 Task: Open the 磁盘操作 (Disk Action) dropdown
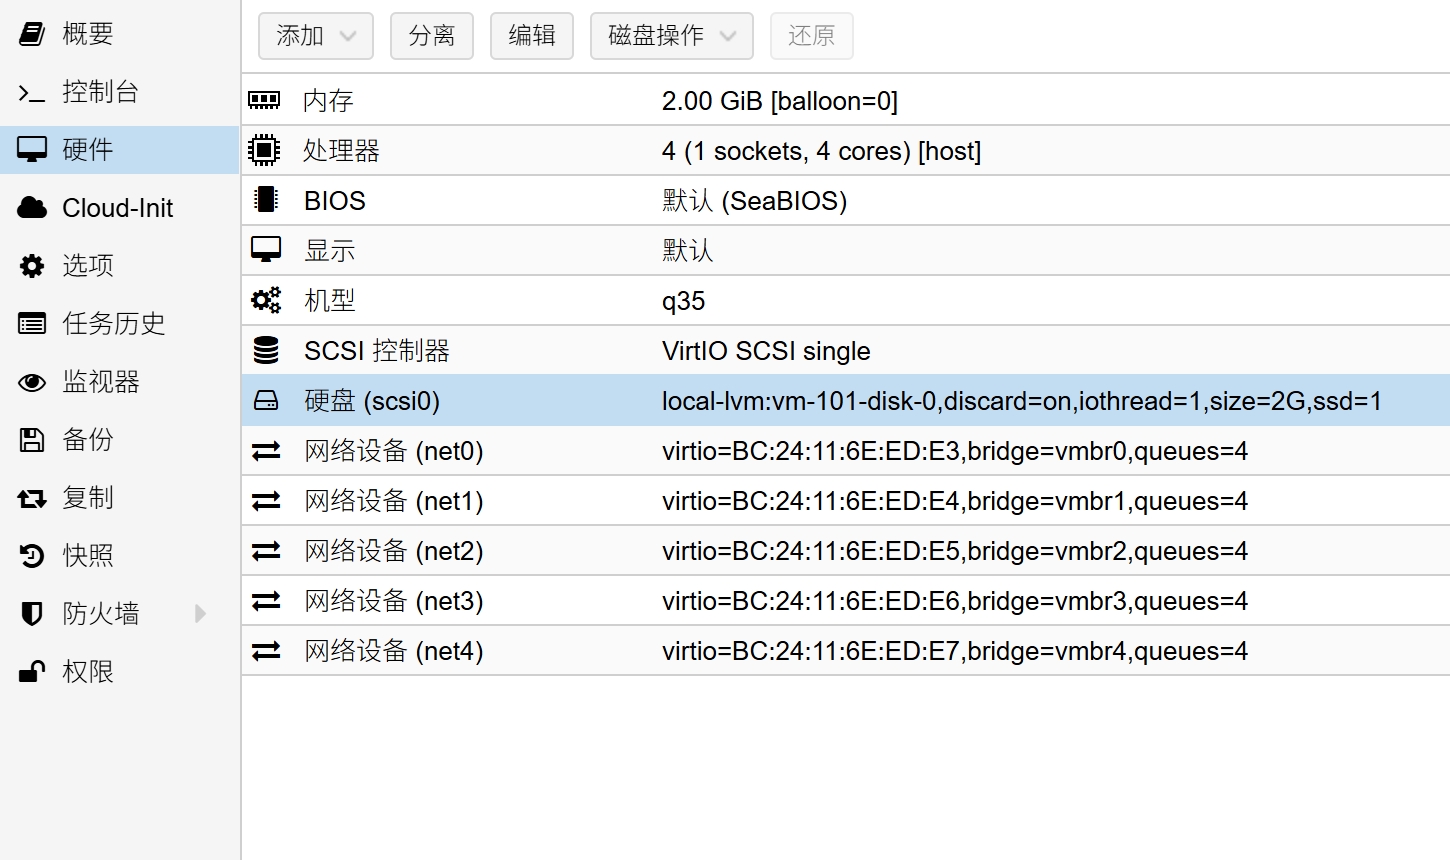point(671,36)
